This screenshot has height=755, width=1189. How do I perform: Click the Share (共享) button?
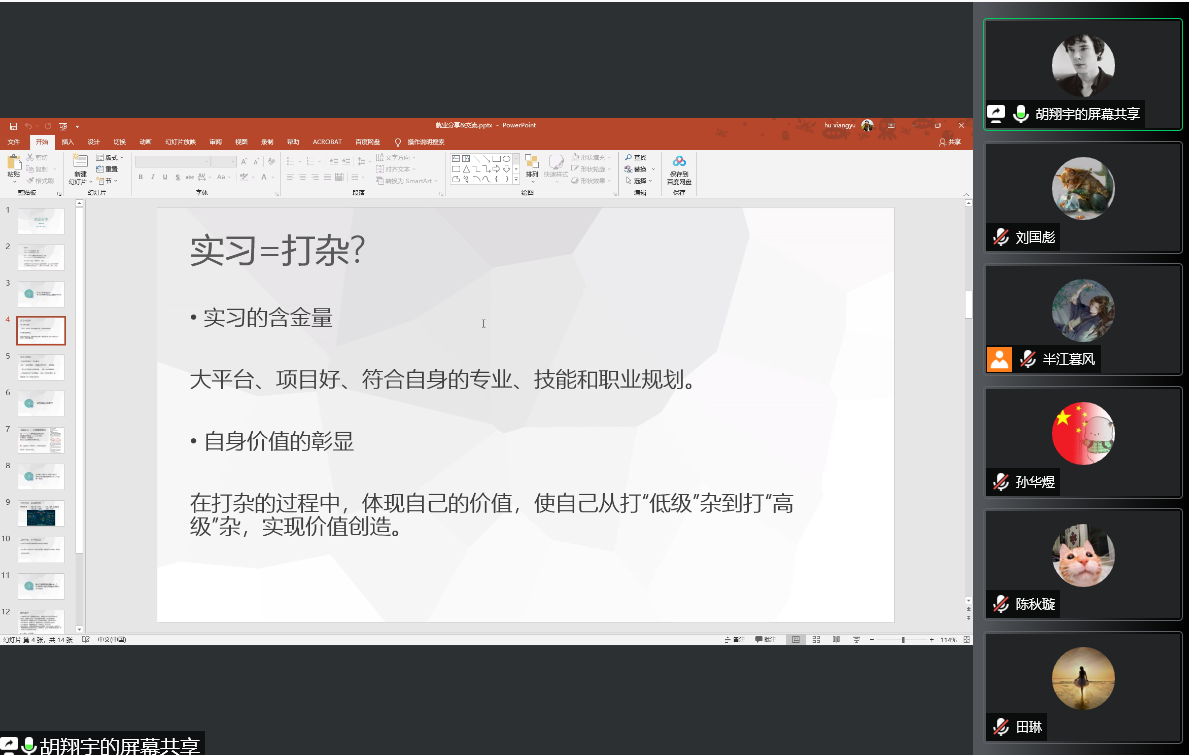(949, 142)
